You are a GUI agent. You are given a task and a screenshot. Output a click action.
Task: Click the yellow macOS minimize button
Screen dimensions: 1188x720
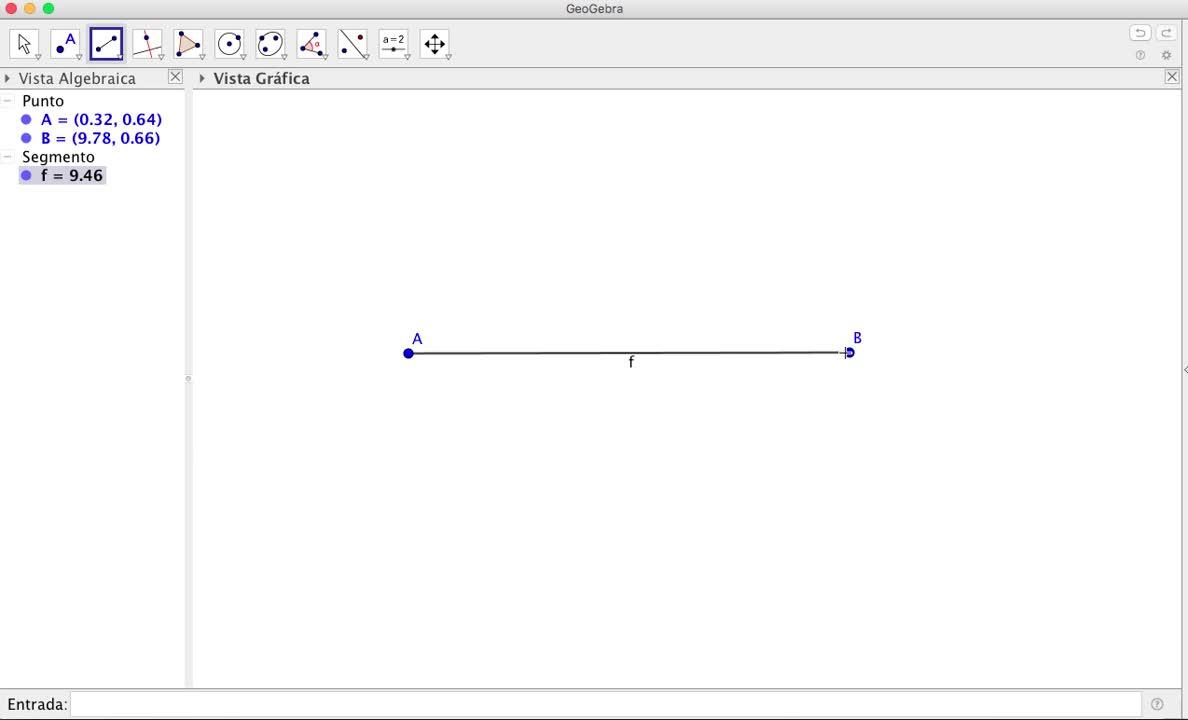pos(30,8)
